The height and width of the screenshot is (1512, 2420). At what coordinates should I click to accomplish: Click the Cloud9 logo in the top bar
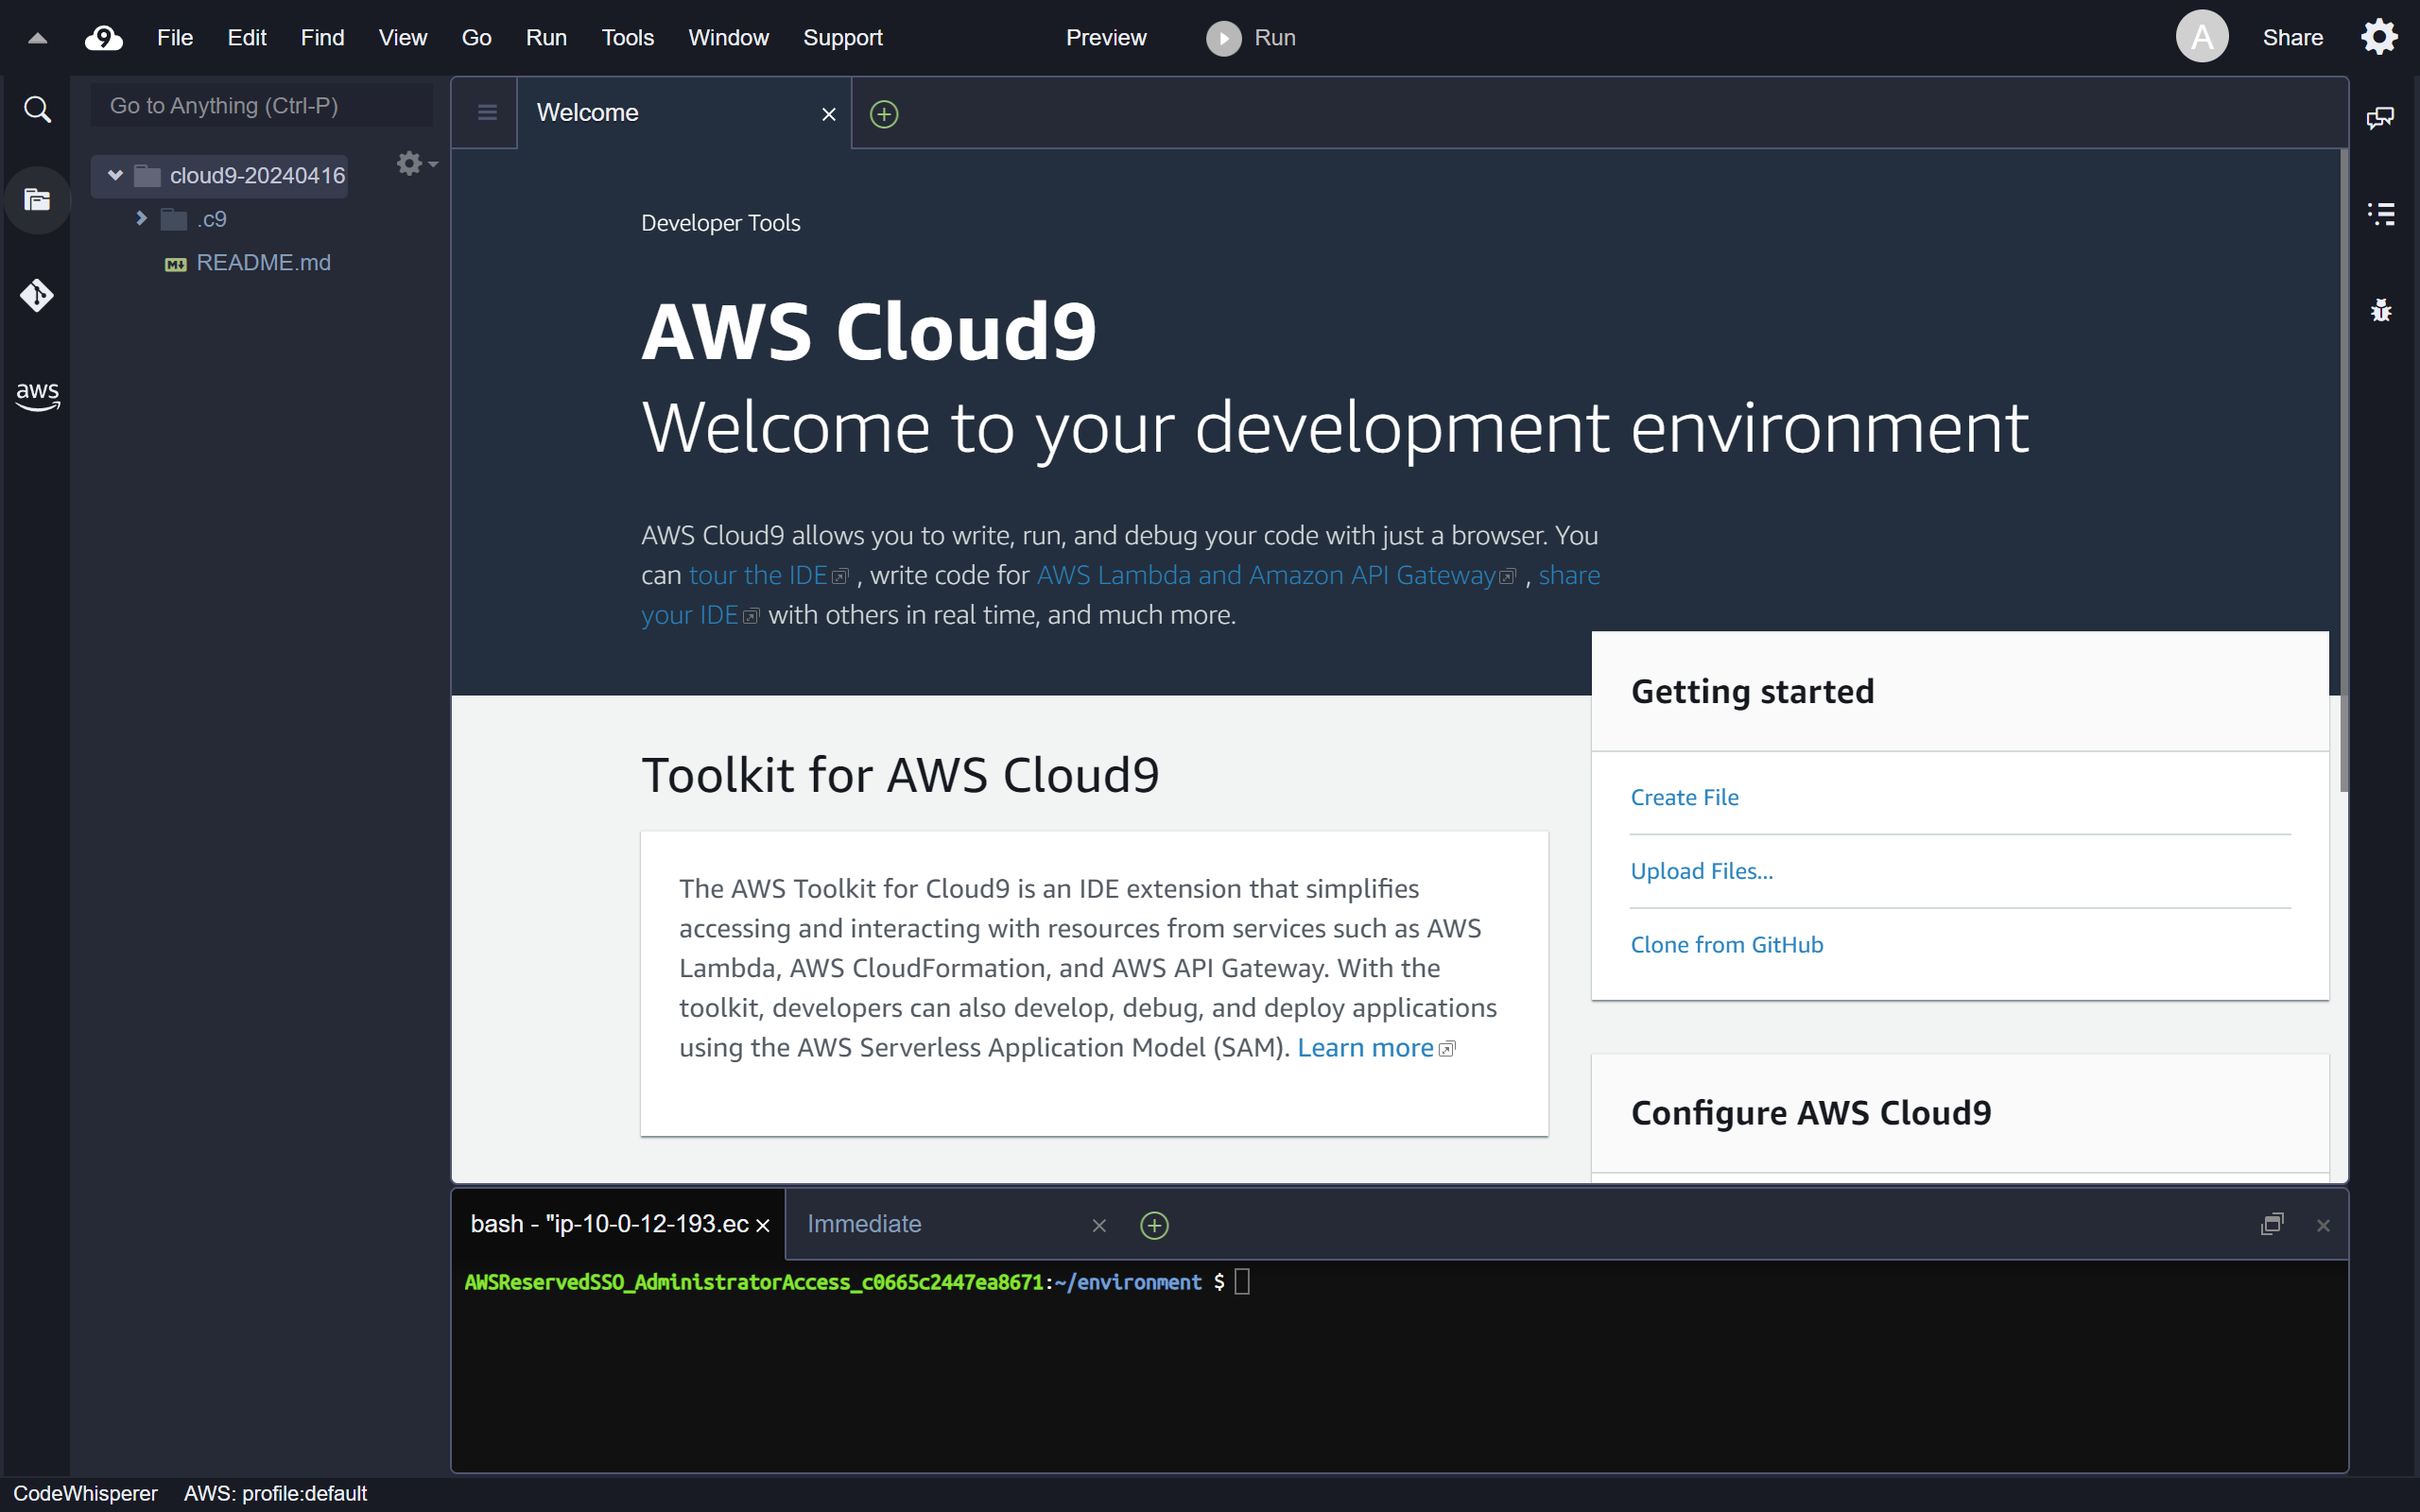[103, 37]
